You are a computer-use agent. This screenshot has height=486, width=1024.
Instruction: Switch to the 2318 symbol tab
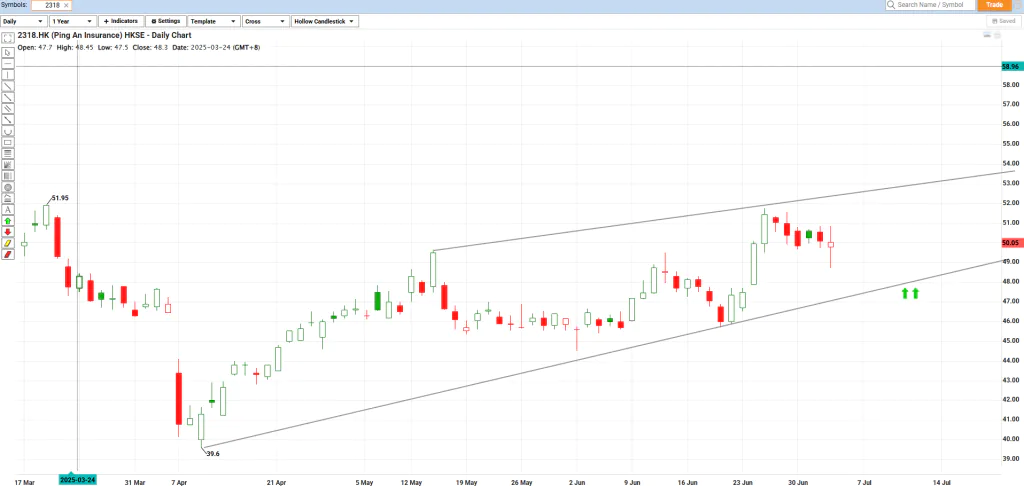pyautogui.click(x=52, y=5)
